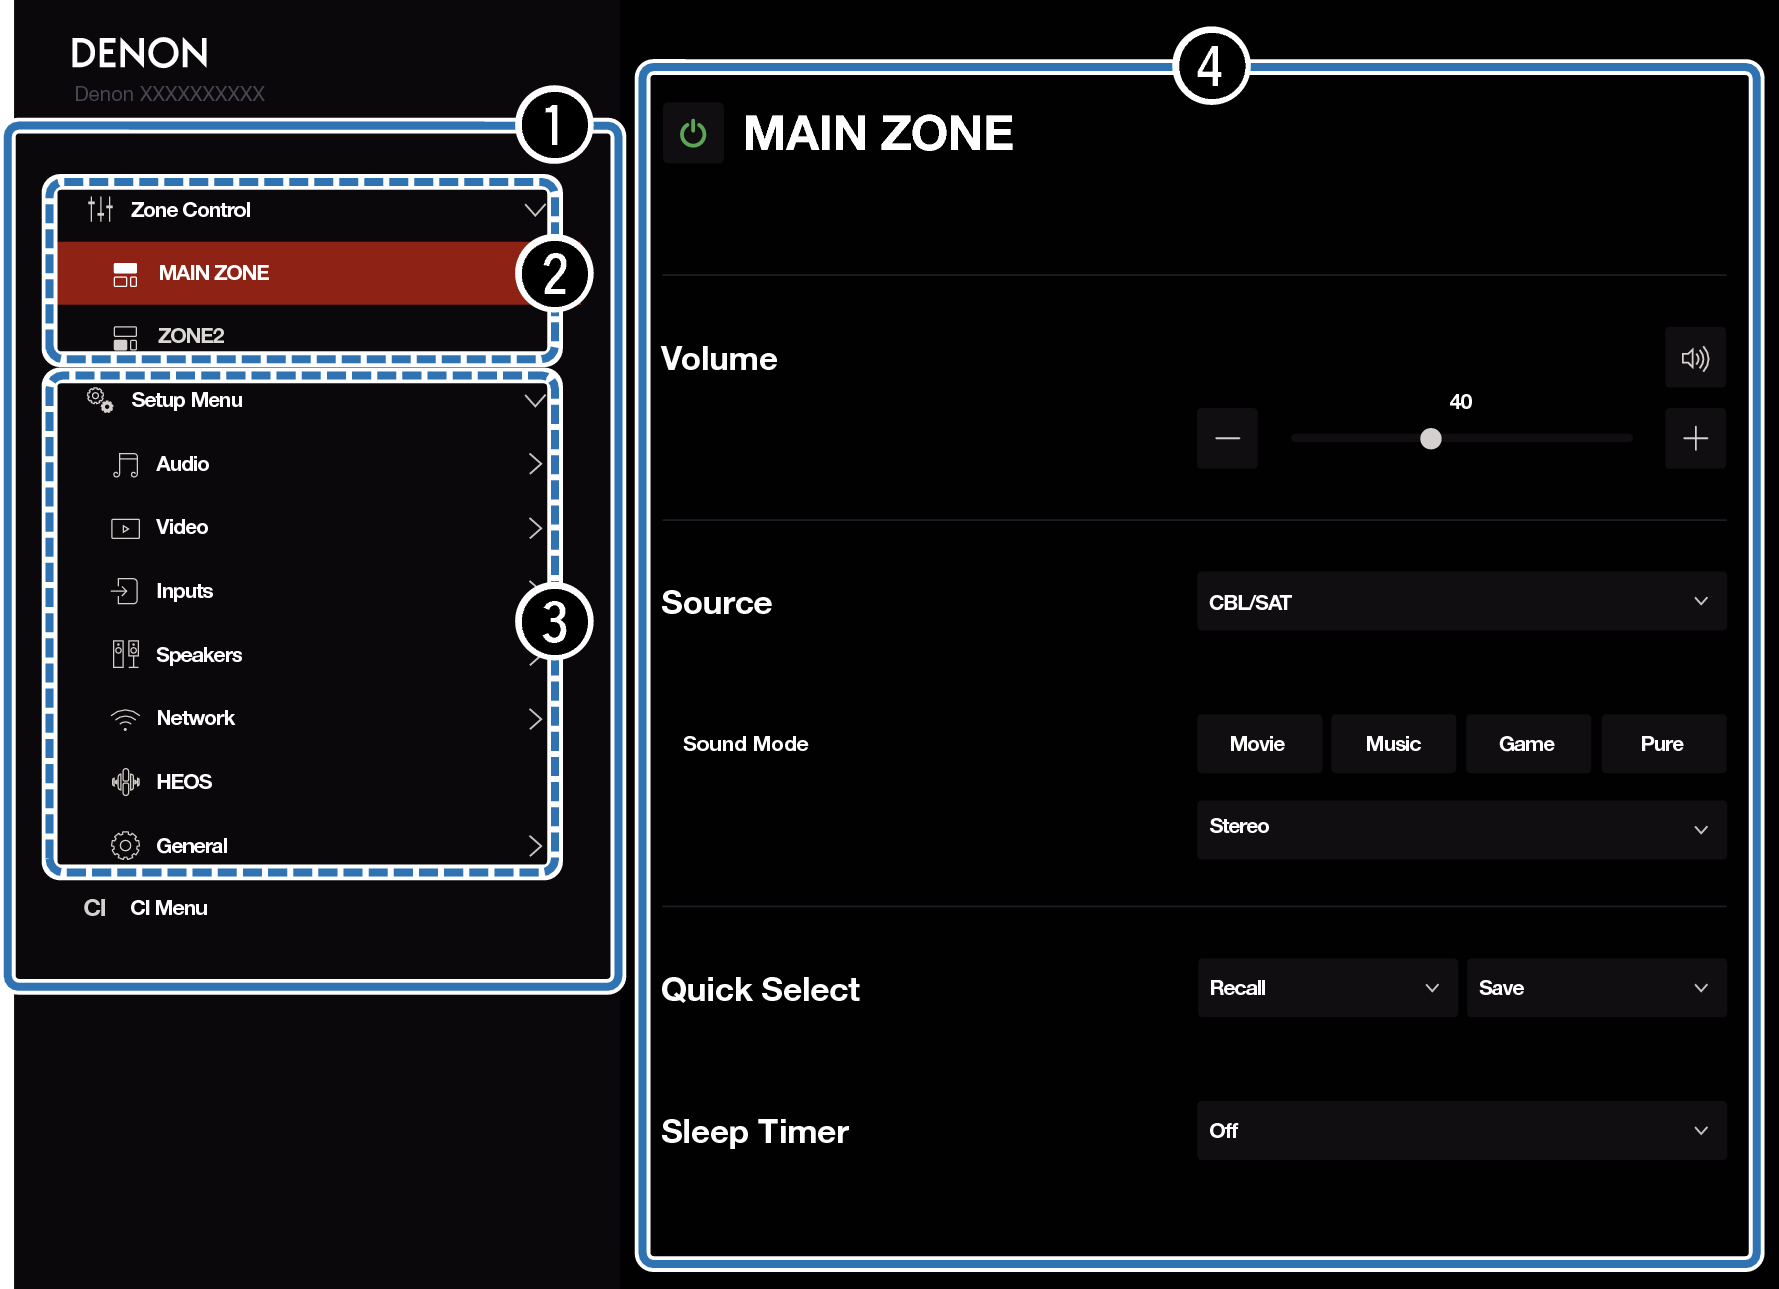Image resolution: width=1779 pixels, height=1289 pixels.
Task: Click the ZONE2 layout icon
Action: coord(125,337)
